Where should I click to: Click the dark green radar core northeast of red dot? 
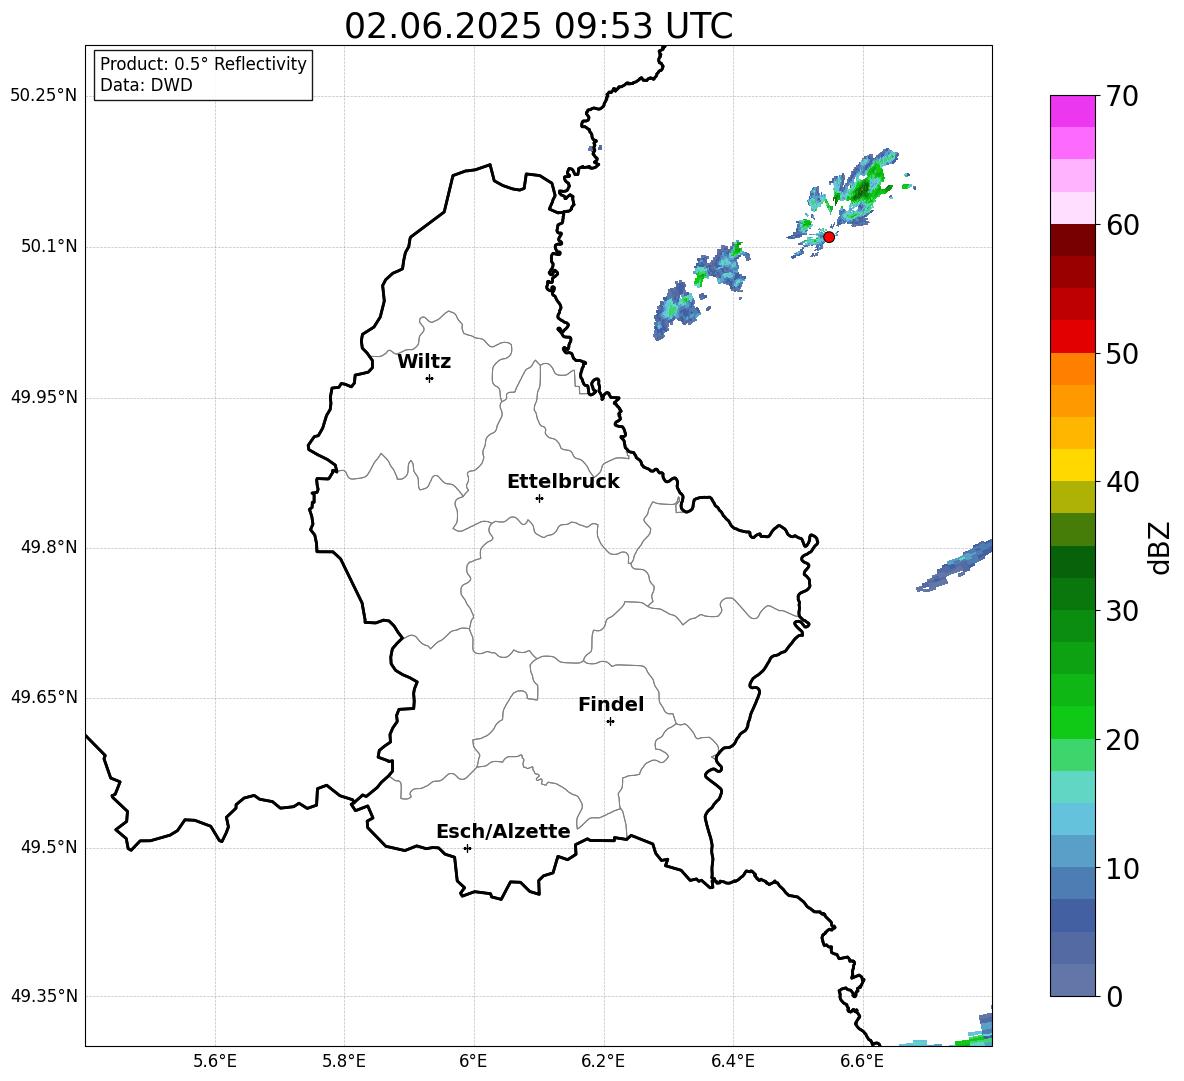click(861, 189)
